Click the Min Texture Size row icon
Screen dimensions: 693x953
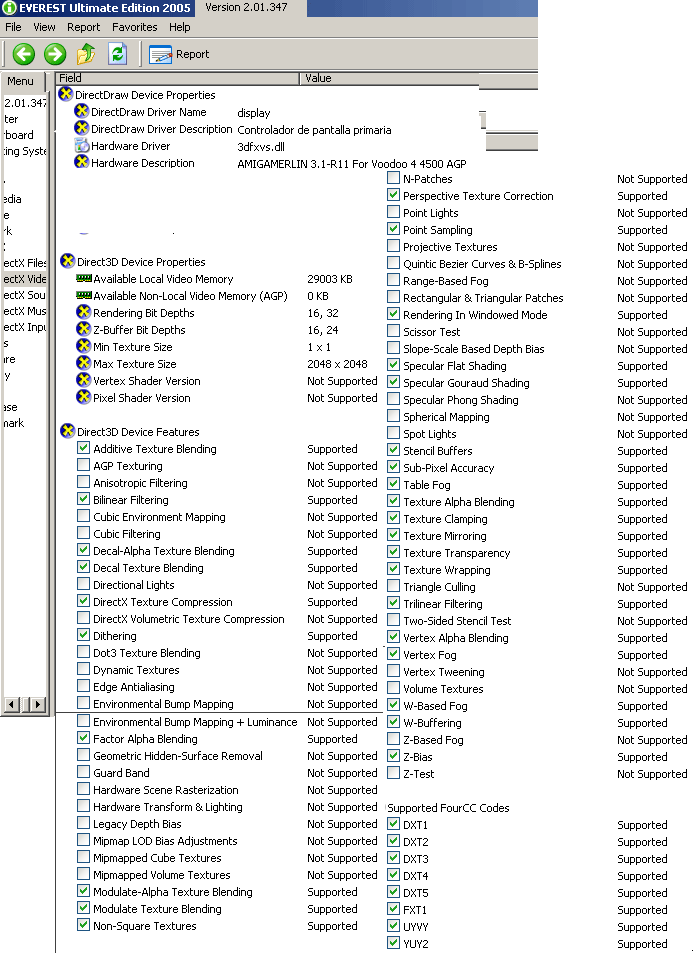pyautogui.click(x=83, y=346)
